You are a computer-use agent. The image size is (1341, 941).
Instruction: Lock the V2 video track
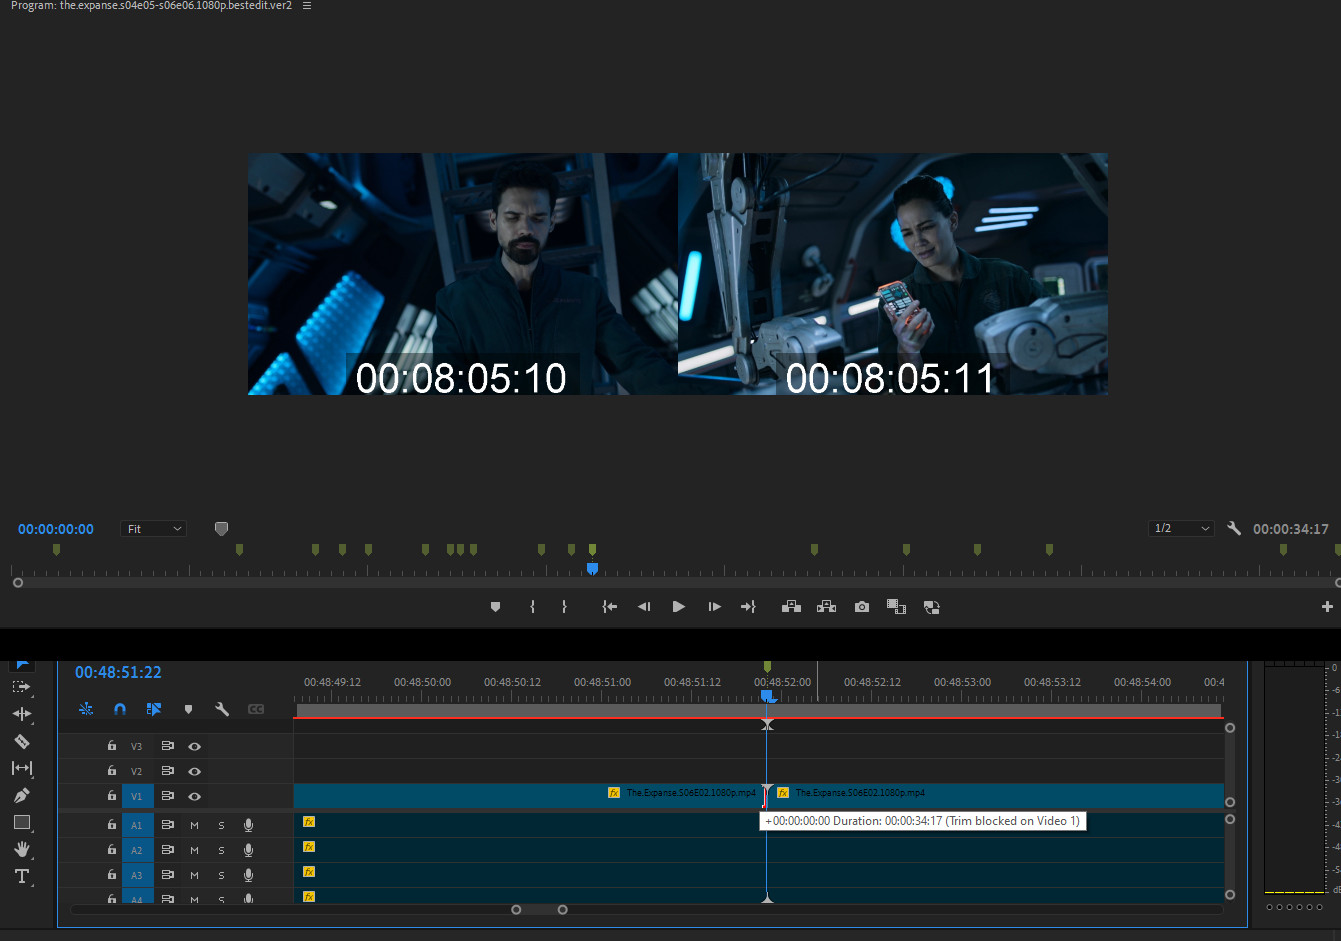[x=112, y=771]
